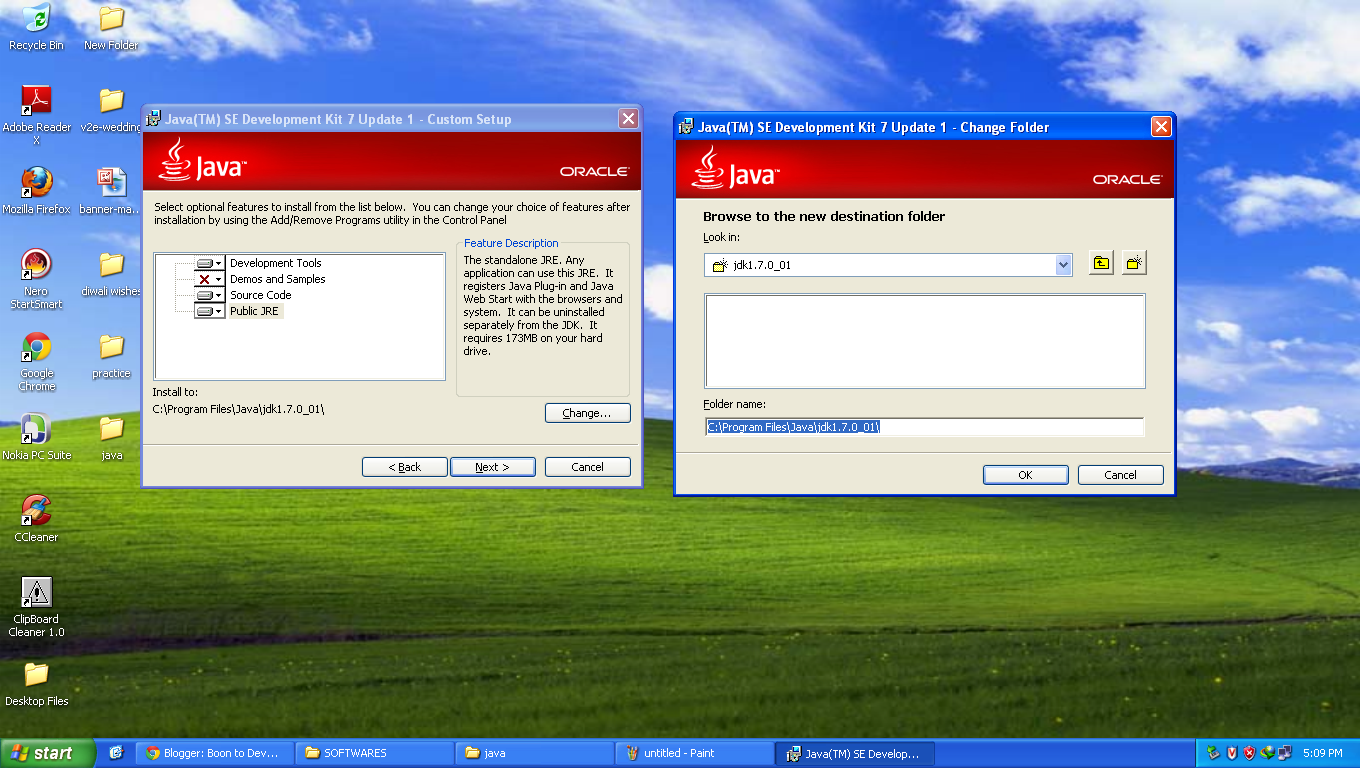Switch to Java SE Development taskbar item
The height and width of the screenshot is (768, 1360).
click(x=855, y=753)
